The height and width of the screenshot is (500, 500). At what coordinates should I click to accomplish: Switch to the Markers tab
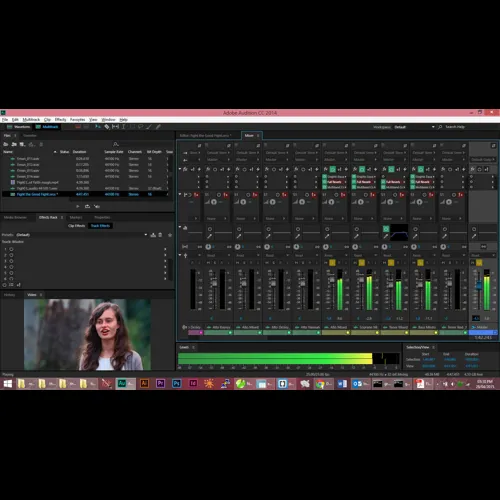coord(76,217)
